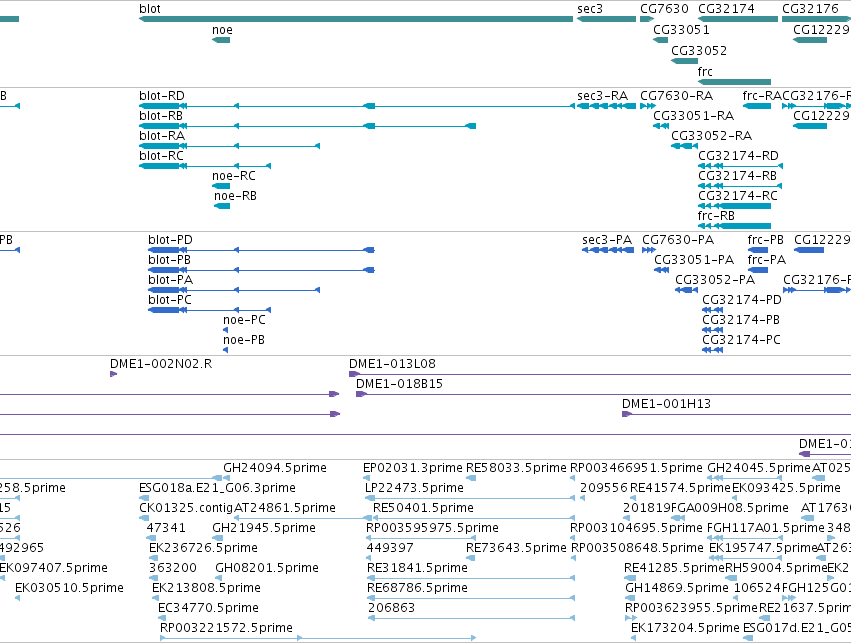Click BAC clone DME1-002N02.R

pos(113,374)
